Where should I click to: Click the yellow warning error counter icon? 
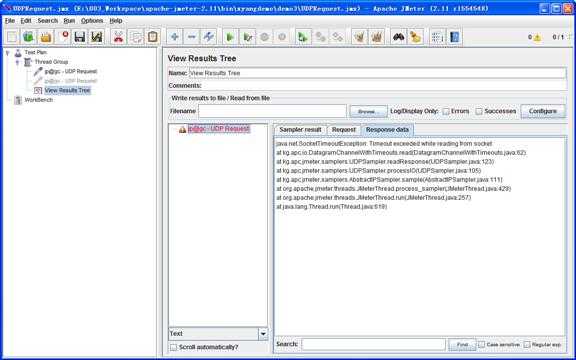coord(537,37)
